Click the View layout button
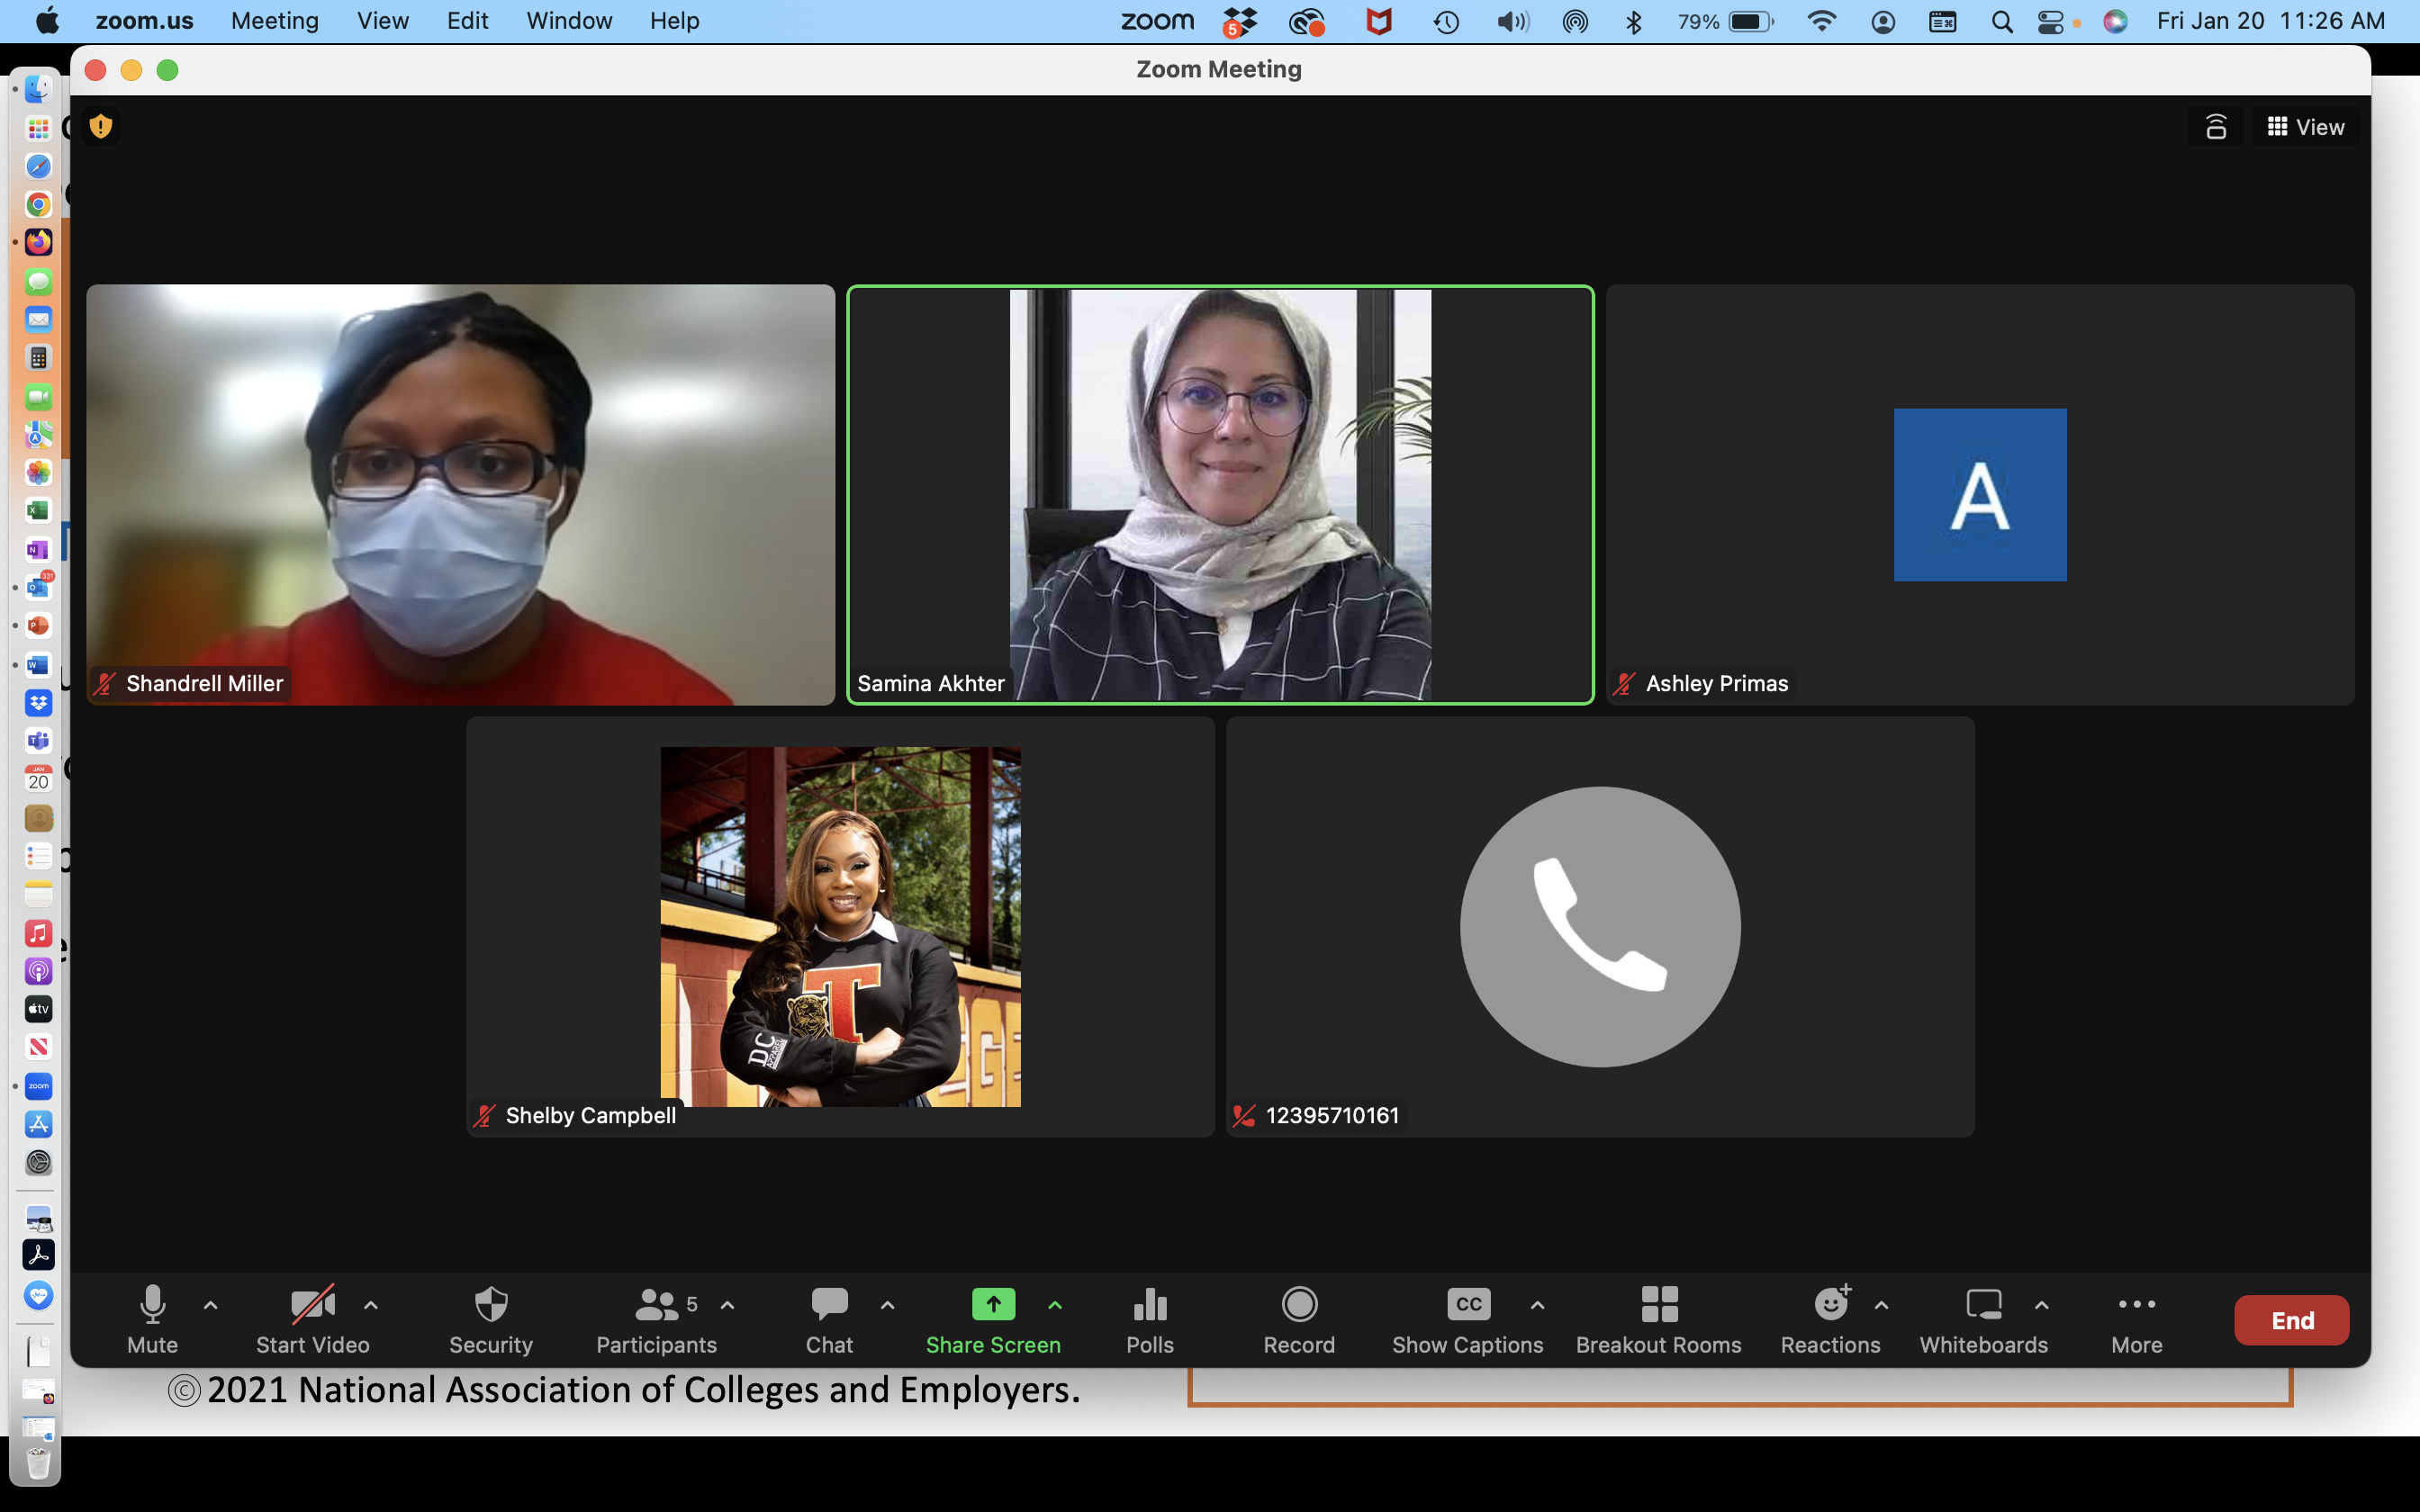 [2305, 127]
